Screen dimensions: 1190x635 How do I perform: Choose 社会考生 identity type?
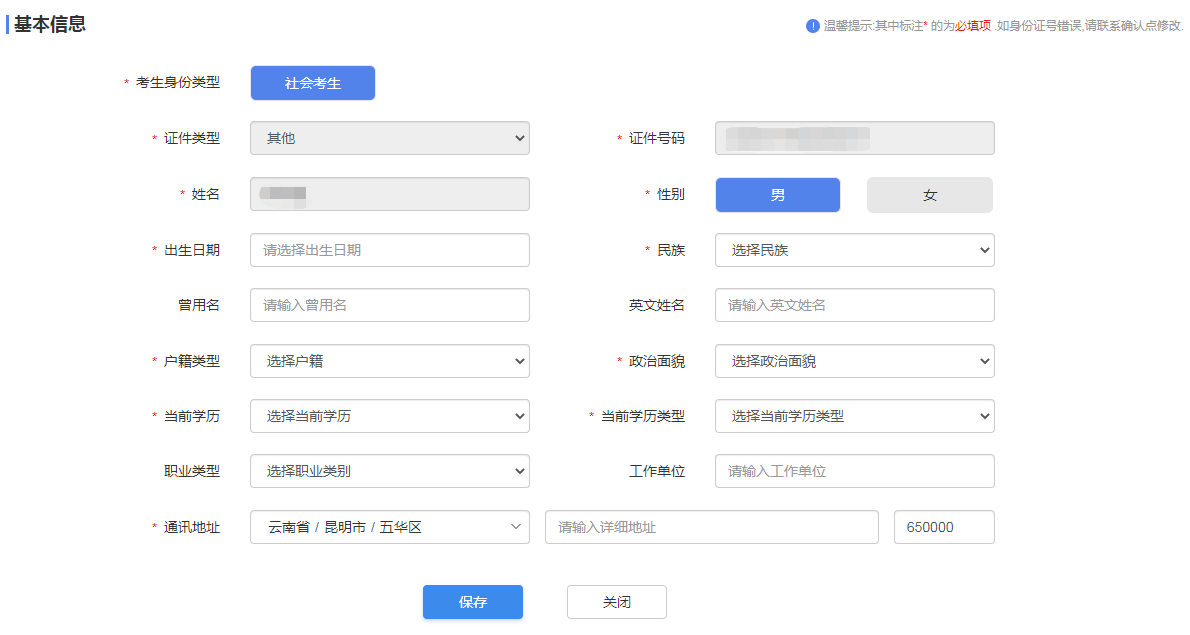[312, 83]
